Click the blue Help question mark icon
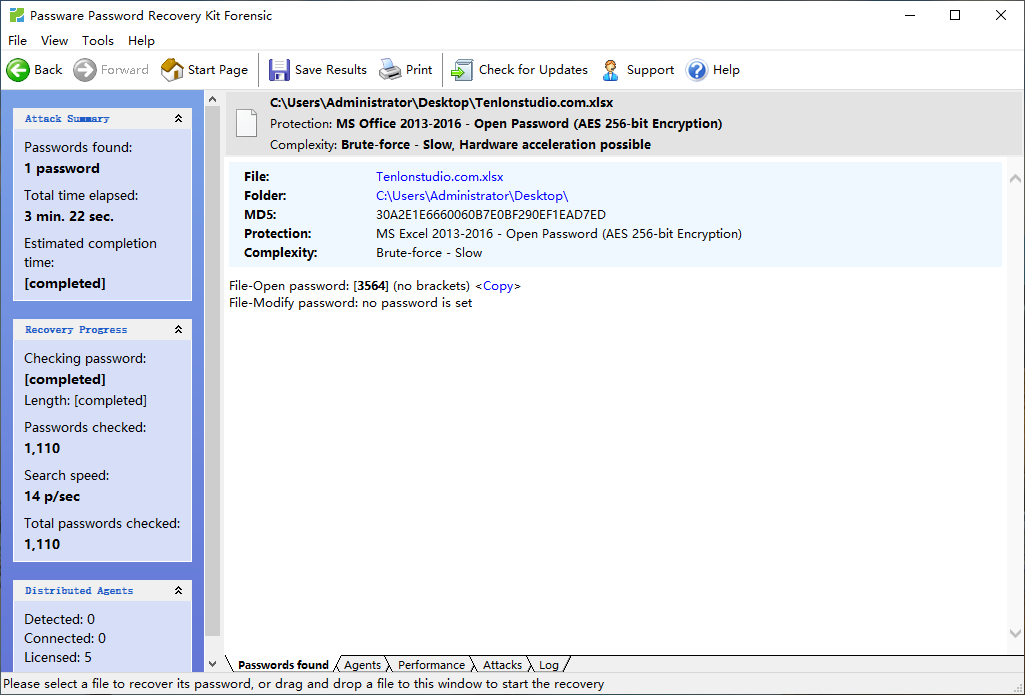1025x695 pixels. click(x=697, y=70)
